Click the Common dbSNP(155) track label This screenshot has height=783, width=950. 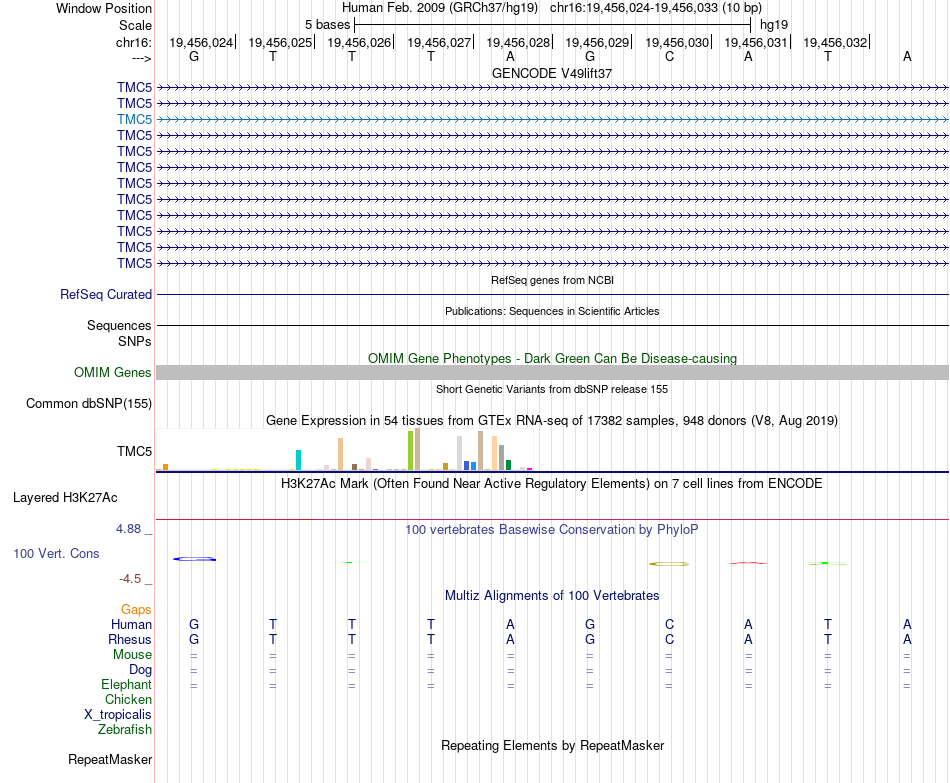click(x=89, y=404)
